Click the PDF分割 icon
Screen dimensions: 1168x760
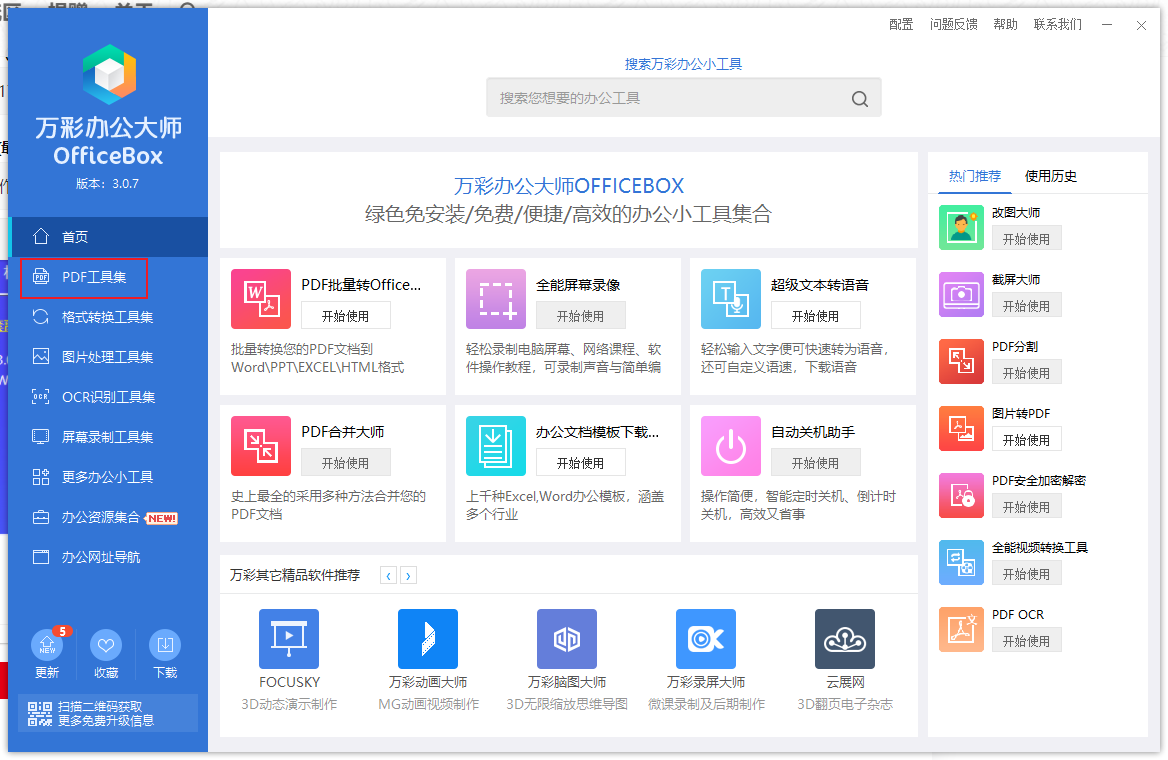tap(961, 361)
